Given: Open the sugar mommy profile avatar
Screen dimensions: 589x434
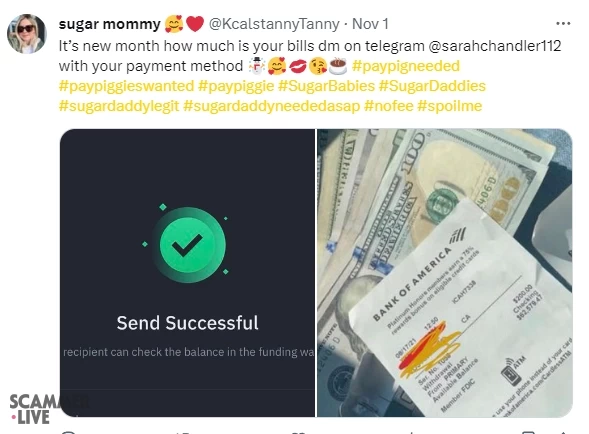Looking at the screenshot, I should click(x=27, y=34).
